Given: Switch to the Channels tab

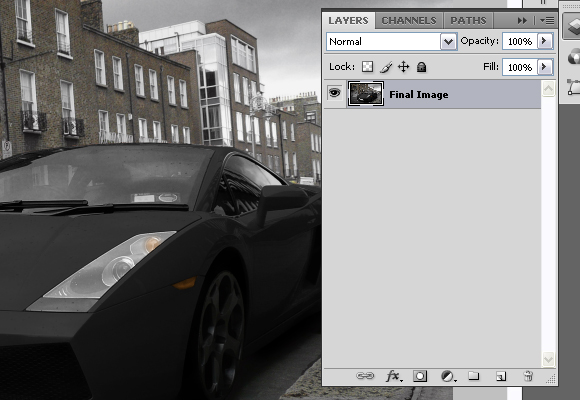Looking at the screenshot, I should 409,21.
